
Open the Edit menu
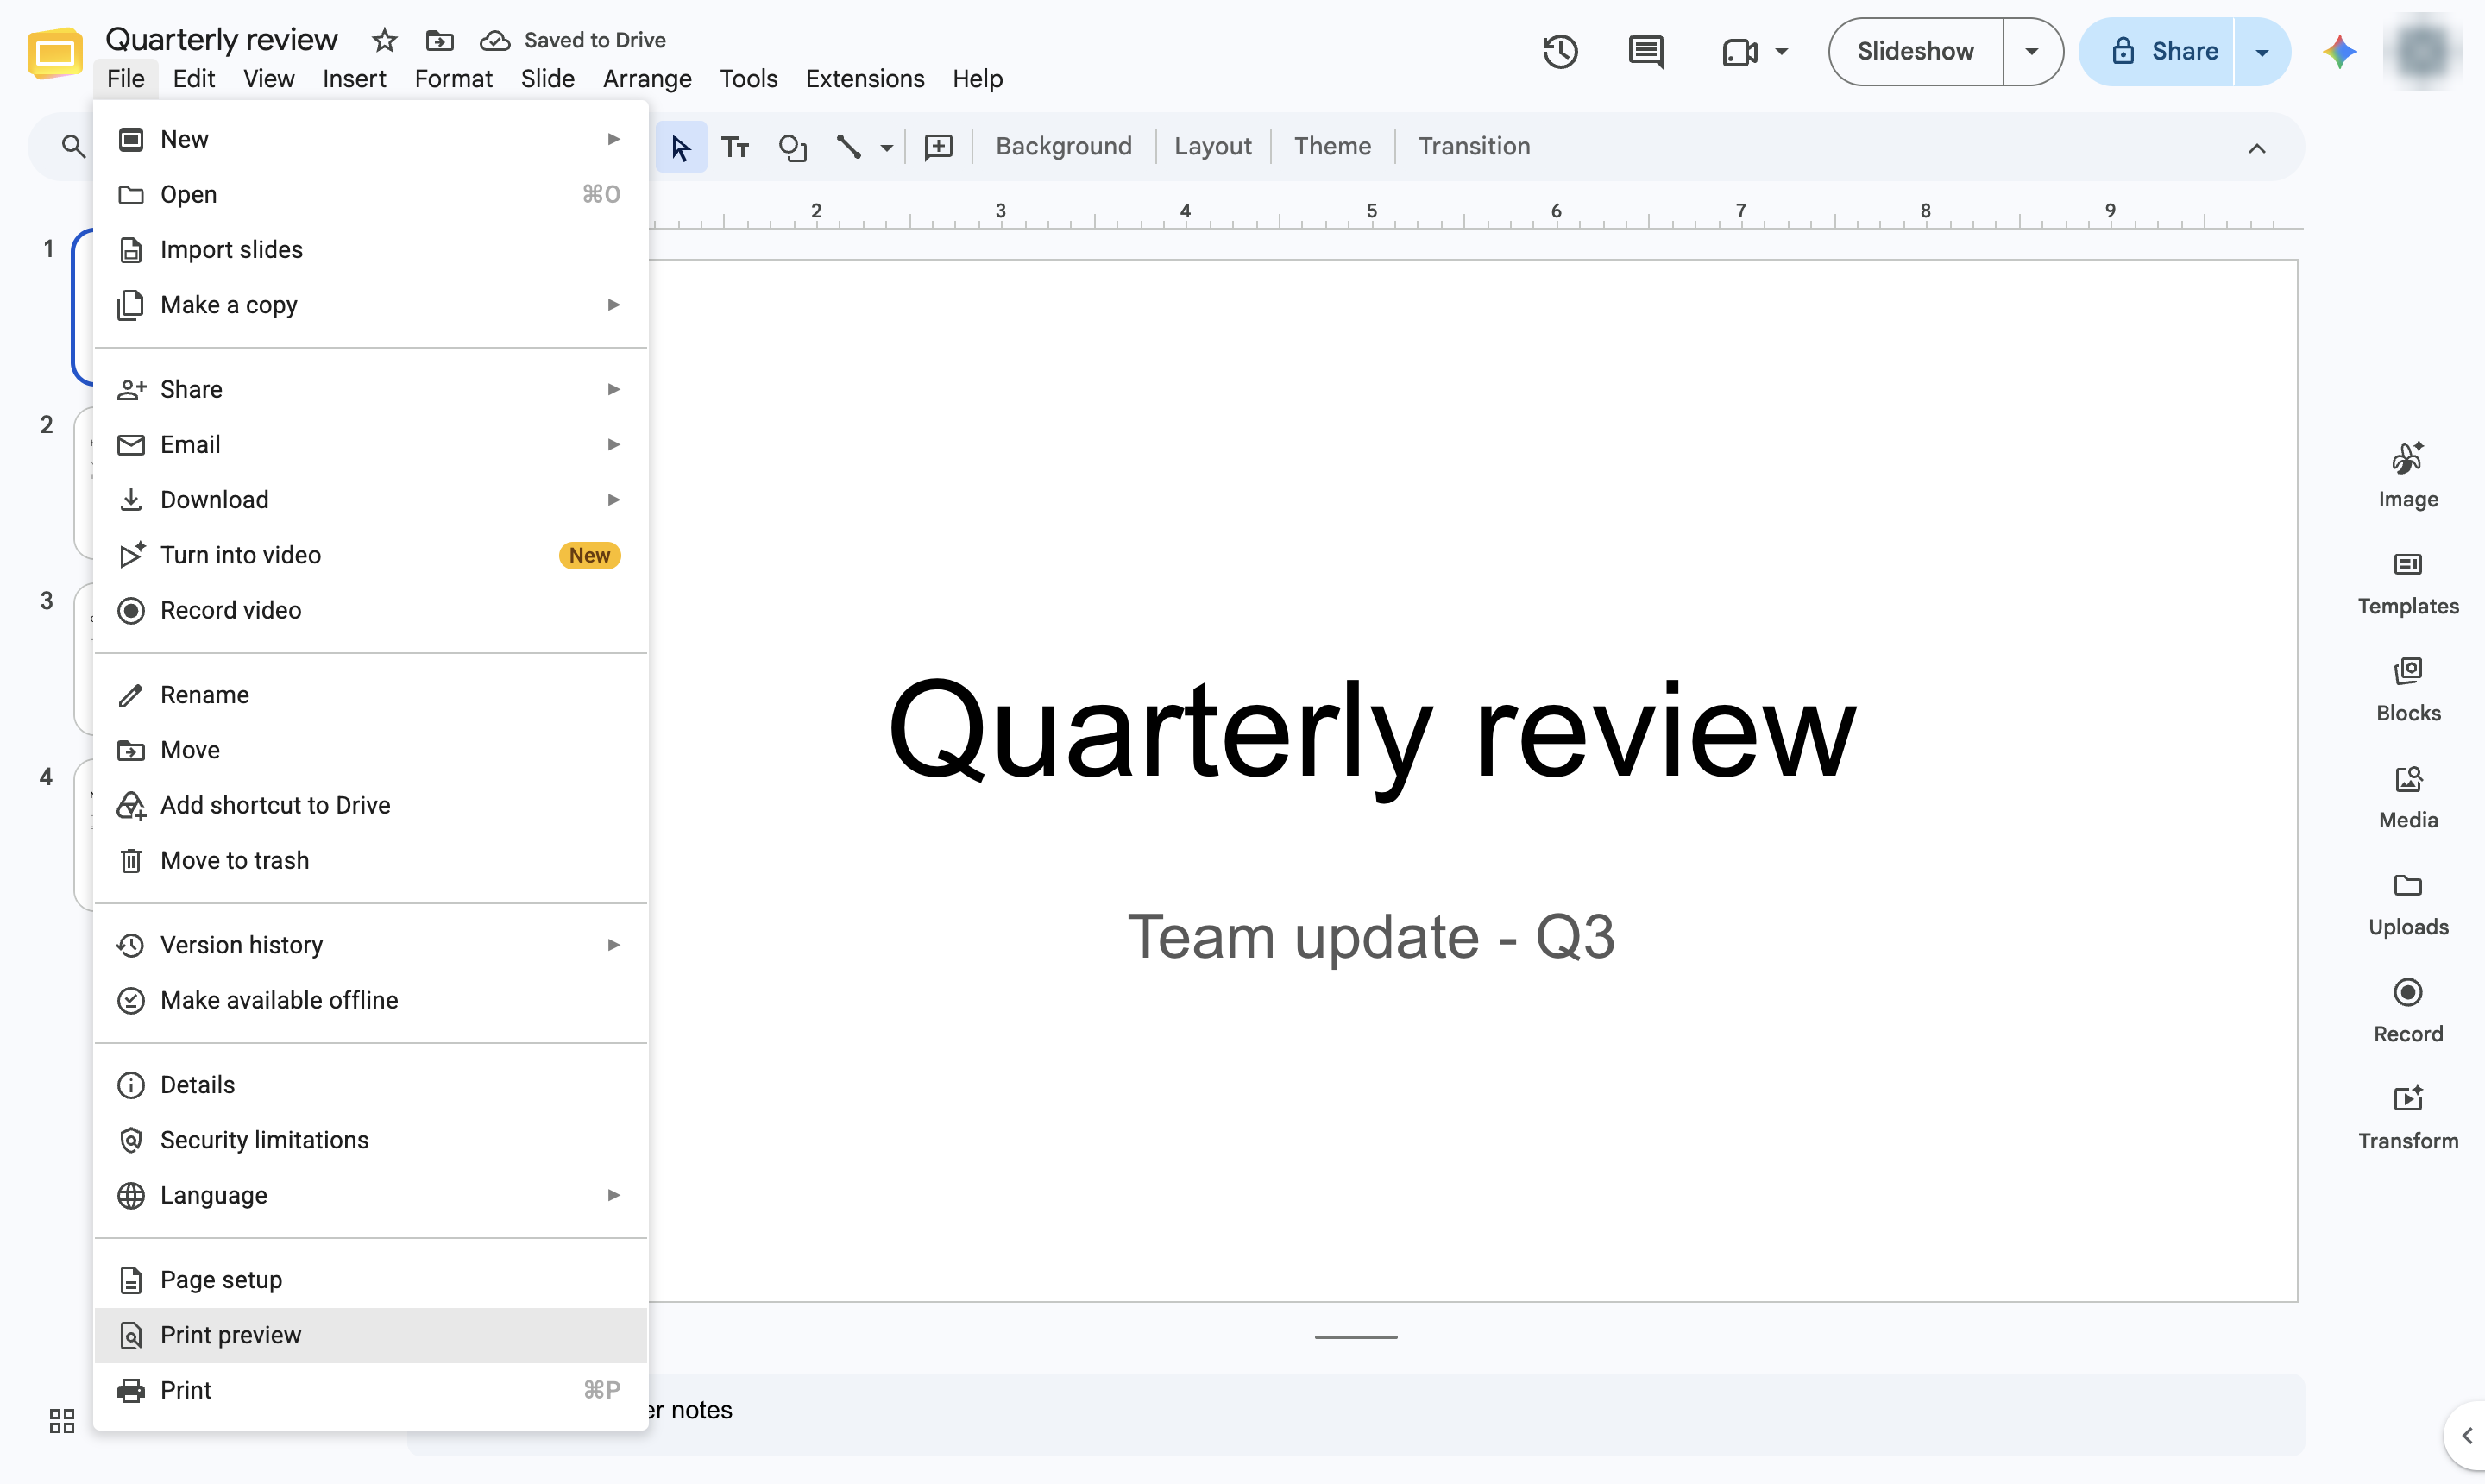[x=193, y=78]
